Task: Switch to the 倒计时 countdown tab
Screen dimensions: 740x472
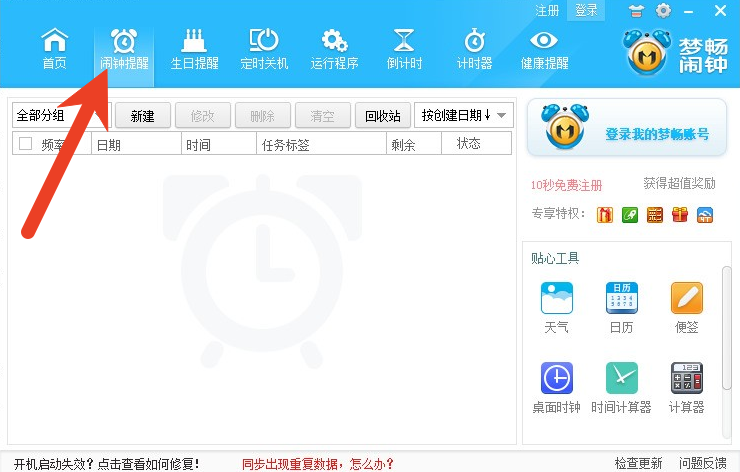Action: coord(404,50)
